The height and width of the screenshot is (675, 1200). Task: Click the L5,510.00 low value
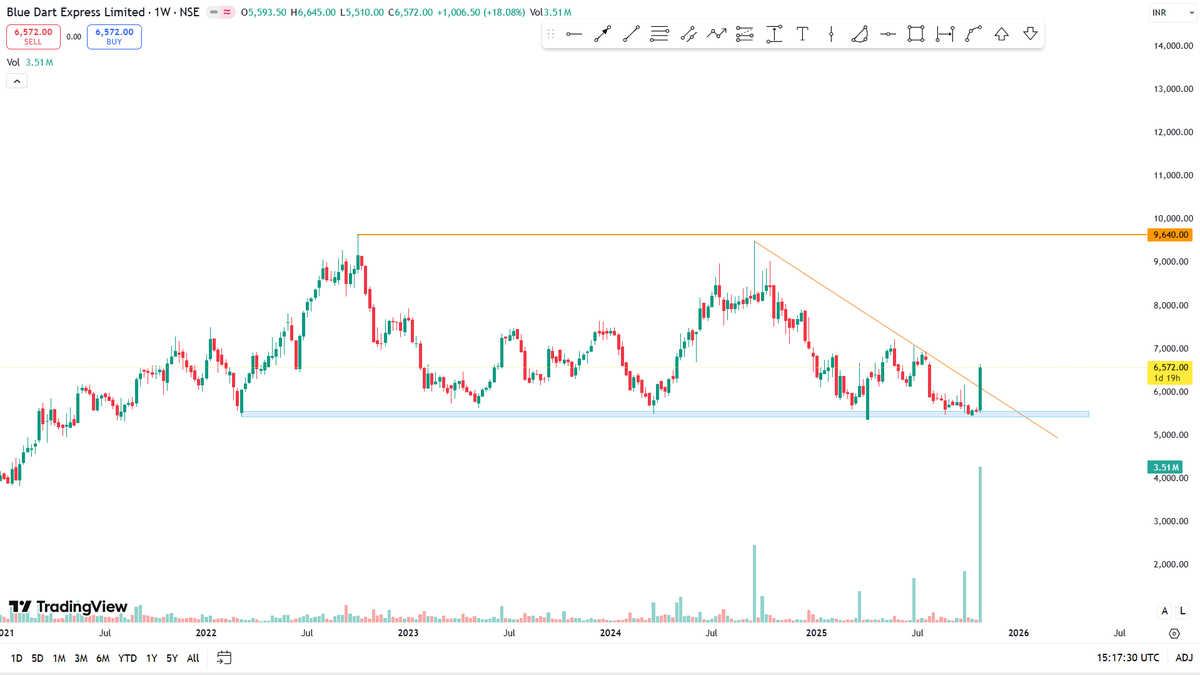pos(361,13)
